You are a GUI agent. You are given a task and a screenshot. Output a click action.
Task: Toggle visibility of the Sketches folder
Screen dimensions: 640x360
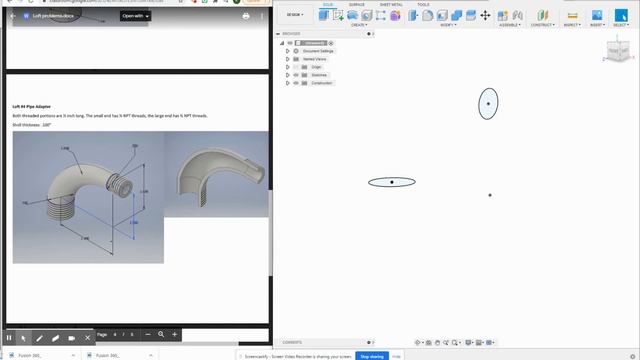[x=296, y=75]
